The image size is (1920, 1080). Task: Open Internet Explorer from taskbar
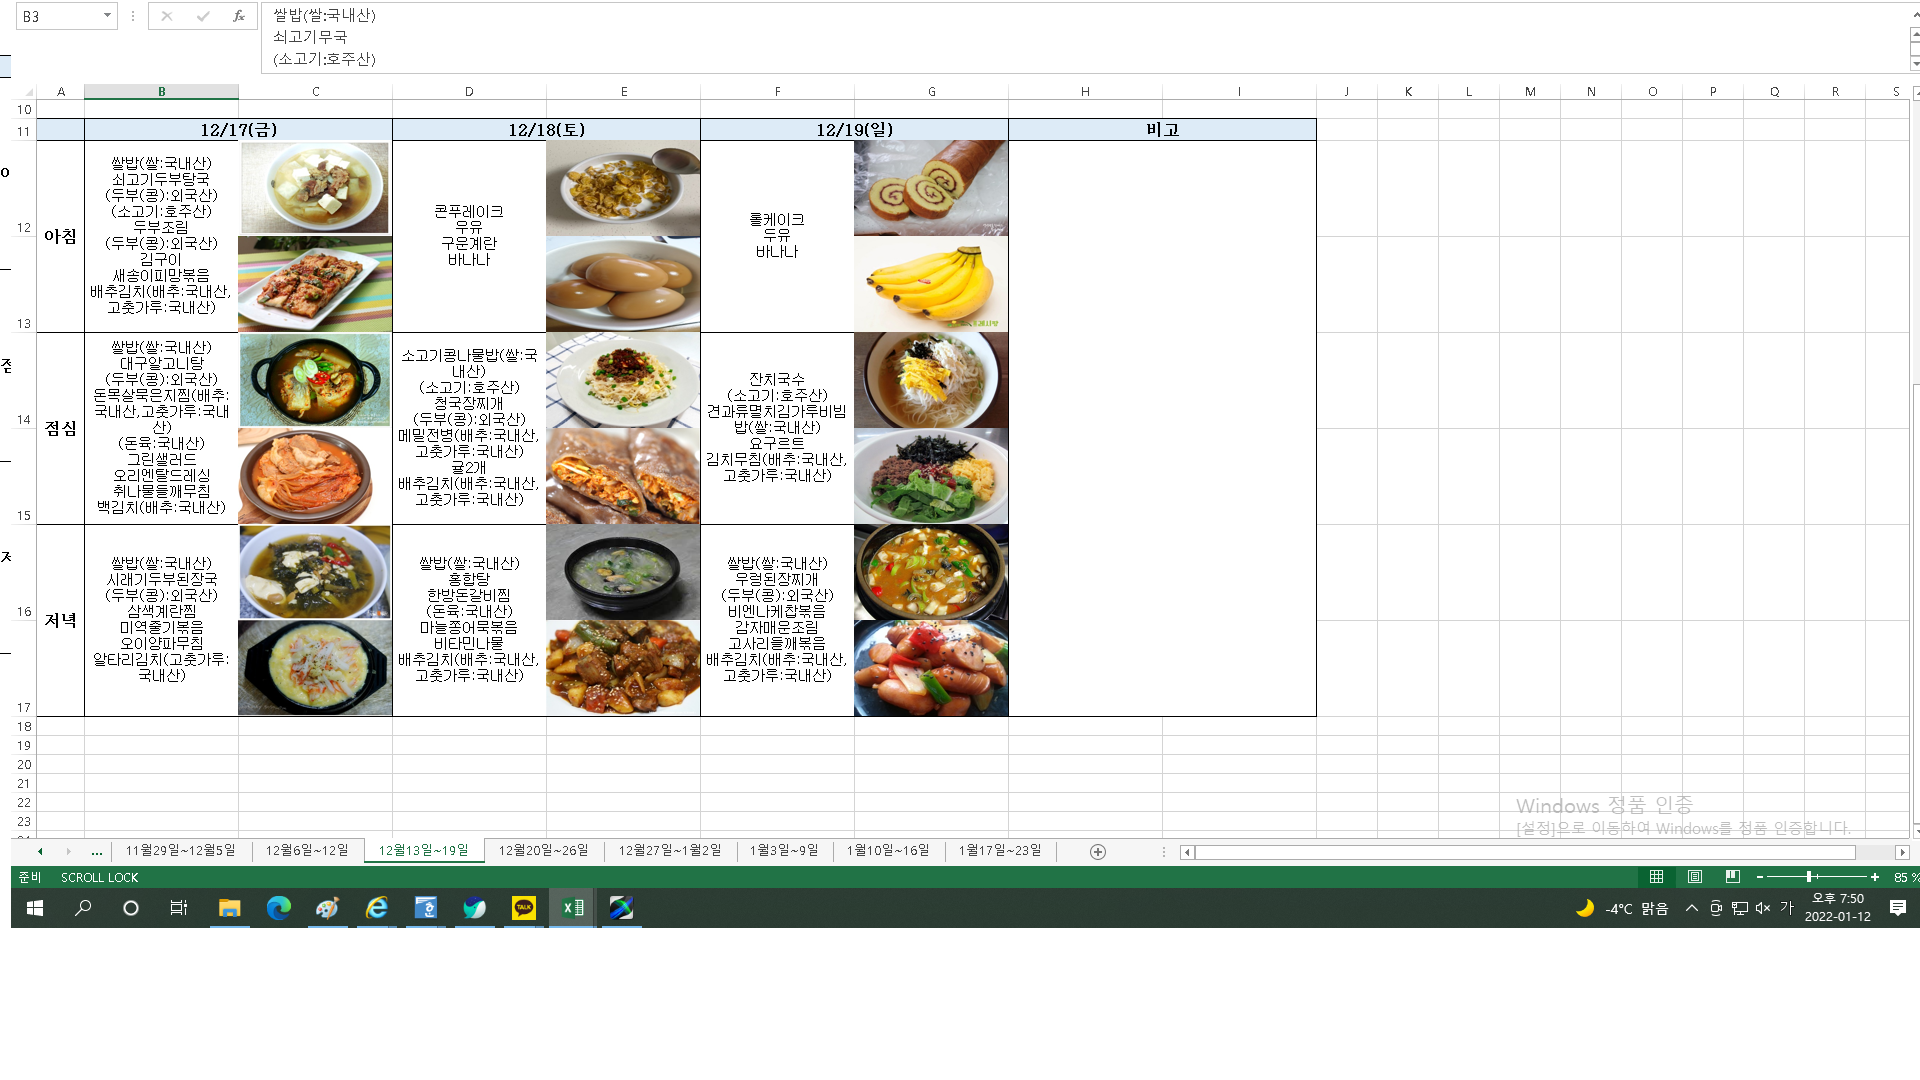point(377,908)
